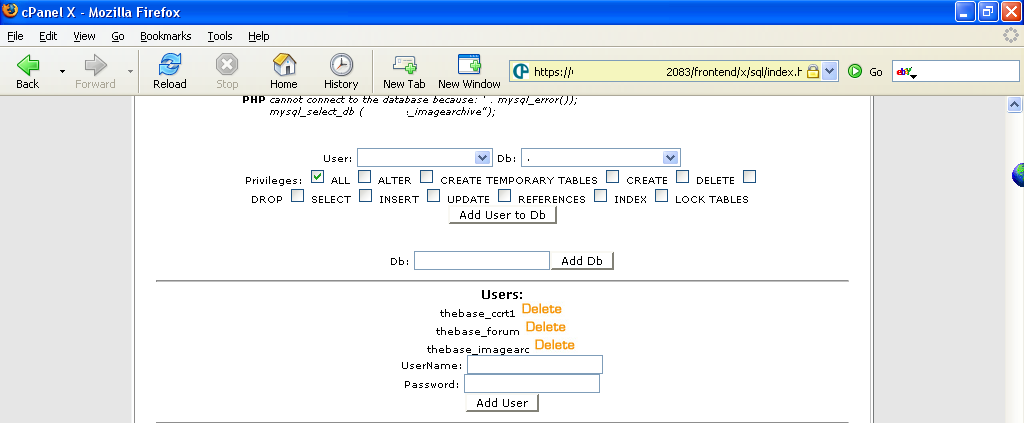Viewport: 1024px width, 423px height.
Task: Click the Firefox logo in title bar
Action: tap(9, 11)
